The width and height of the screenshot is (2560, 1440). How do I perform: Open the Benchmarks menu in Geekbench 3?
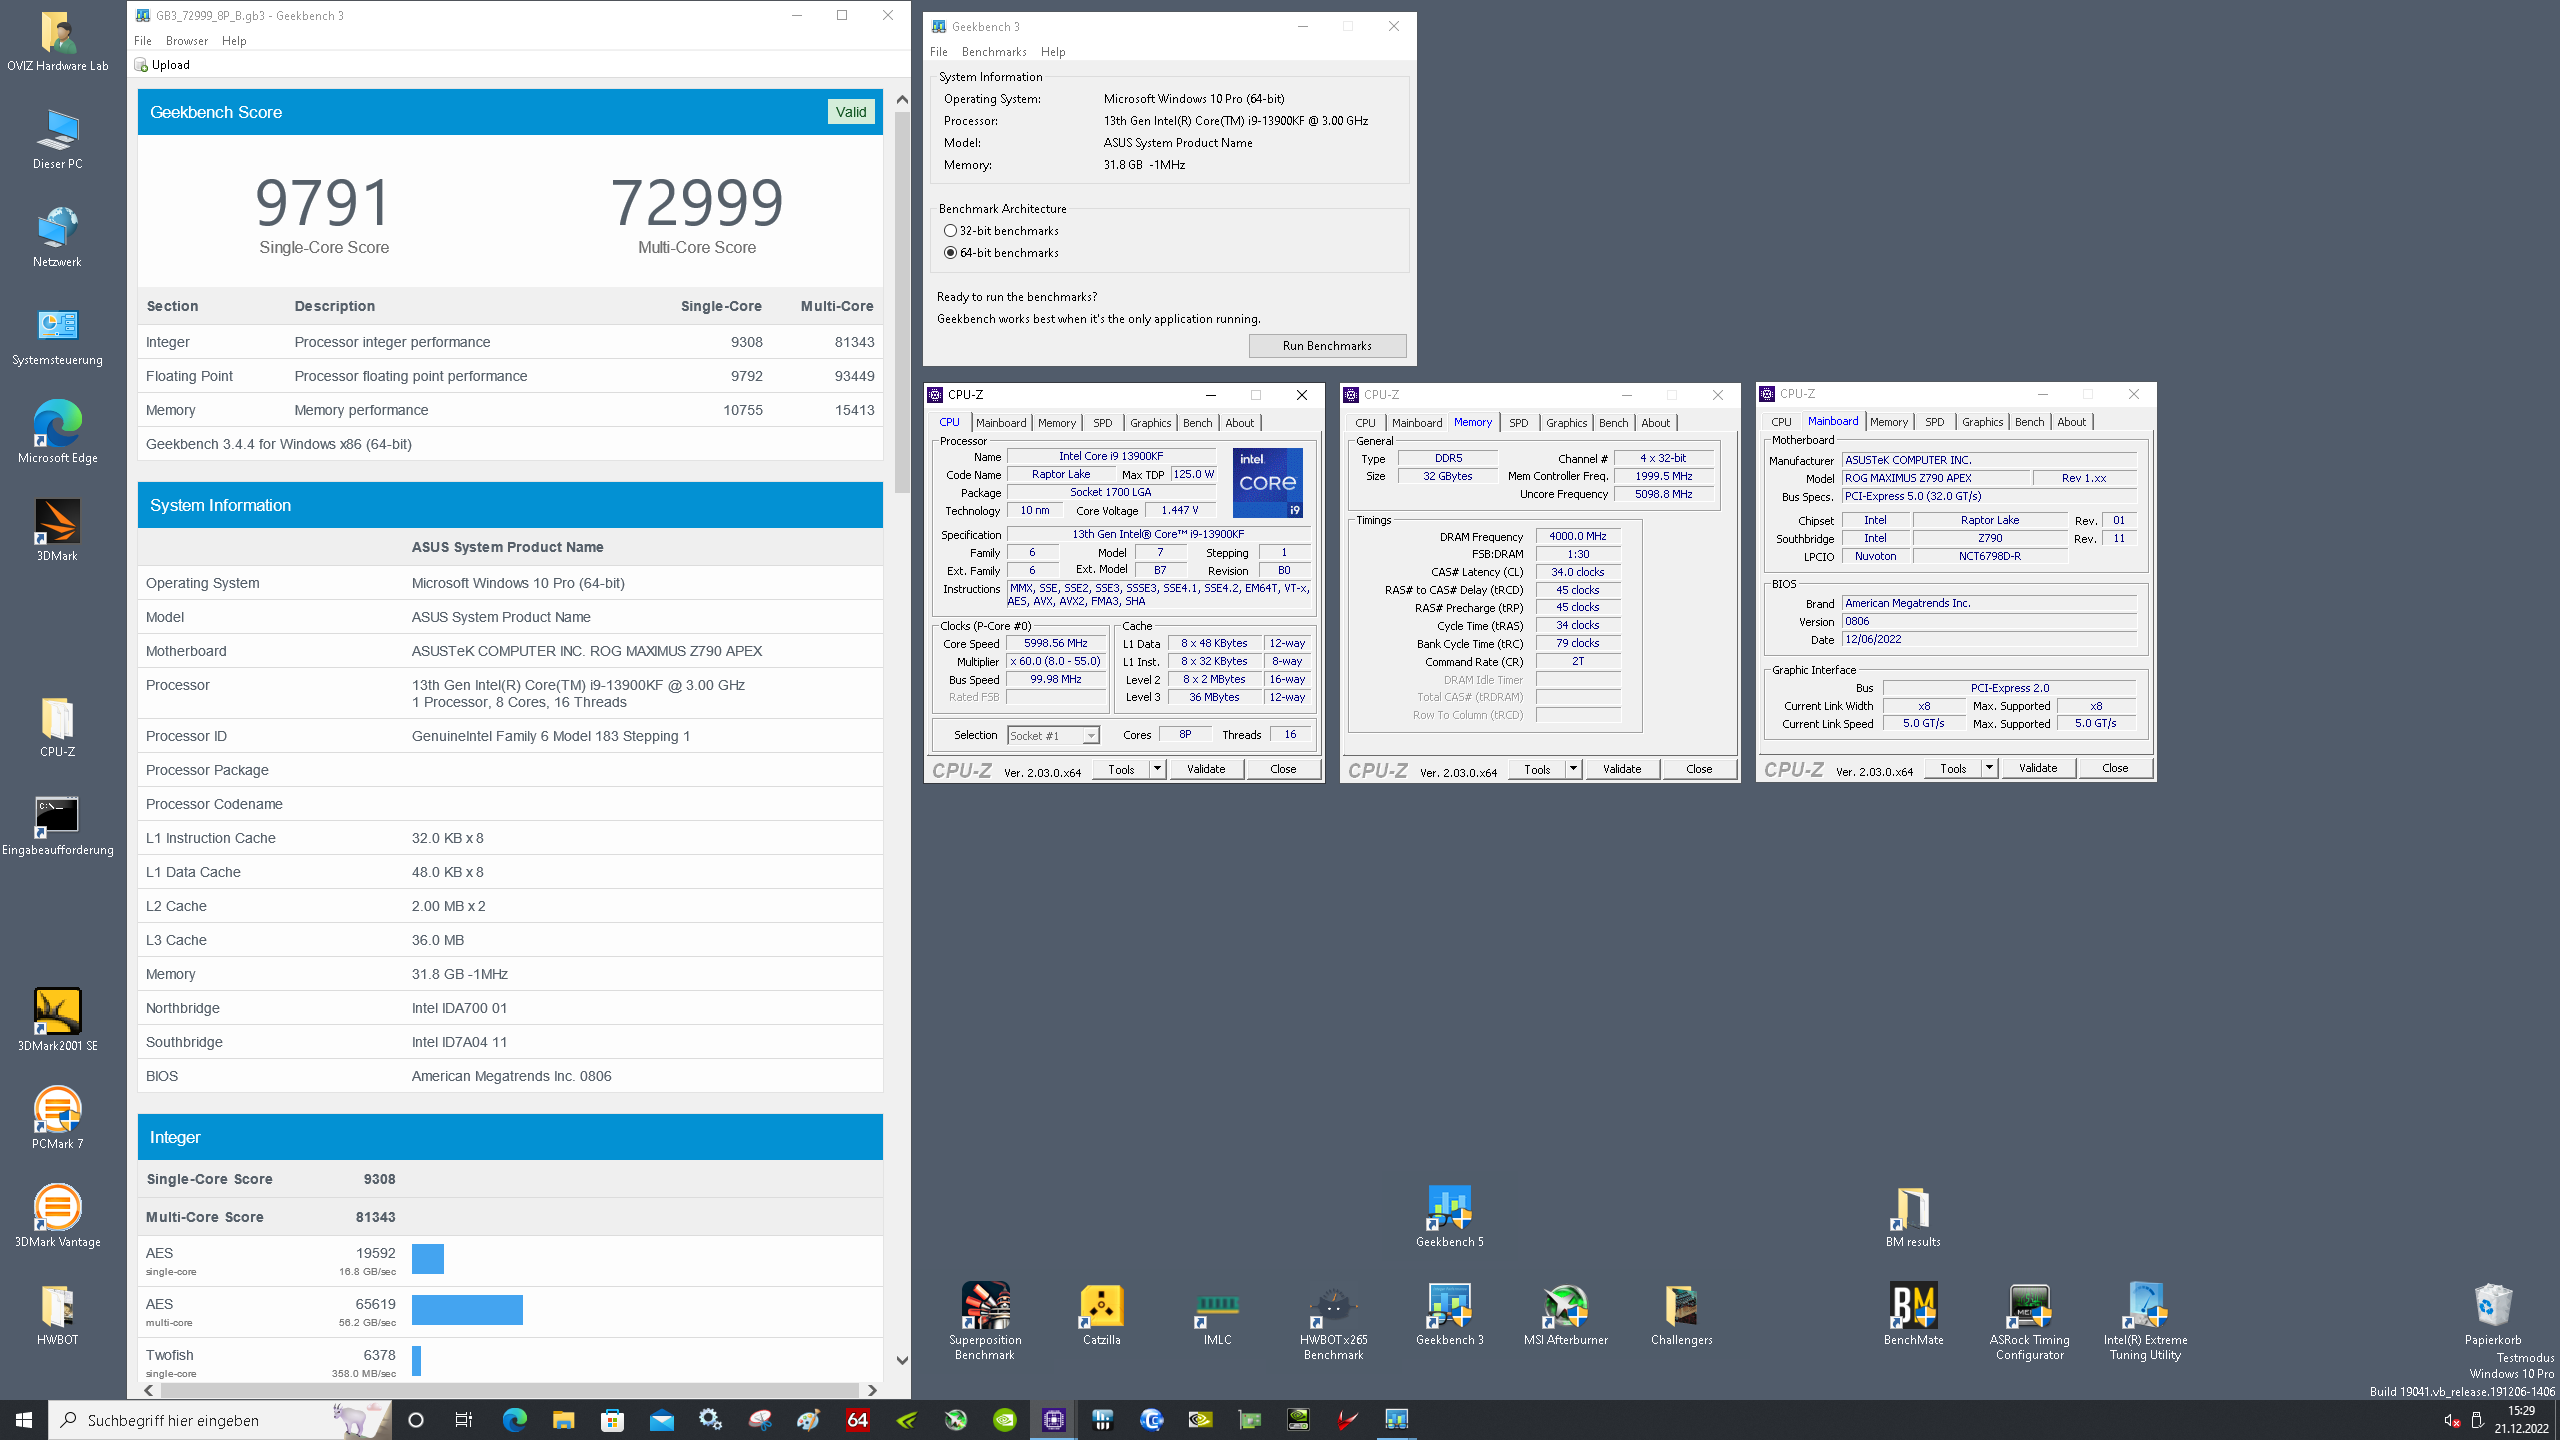[994, 52]
